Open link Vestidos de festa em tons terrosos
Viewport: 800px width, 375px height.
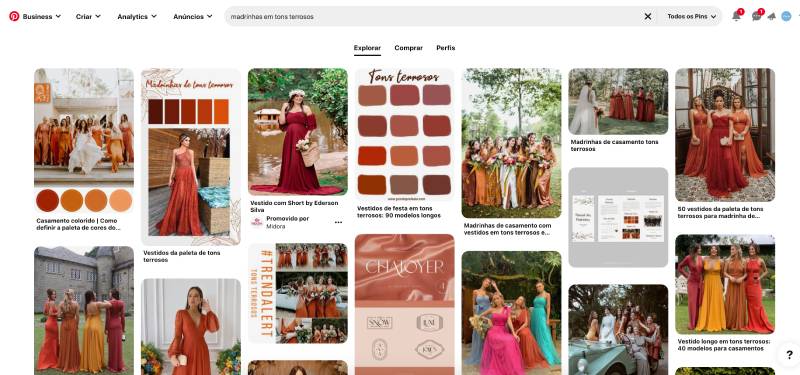coord(398,212)
